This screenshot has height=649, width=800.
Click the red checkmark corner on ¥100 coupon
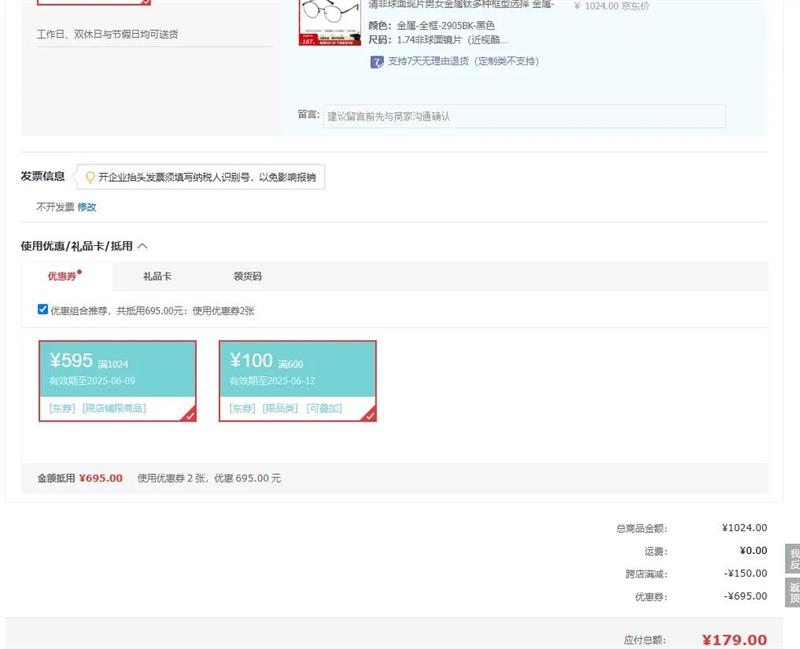click(370, 415)
